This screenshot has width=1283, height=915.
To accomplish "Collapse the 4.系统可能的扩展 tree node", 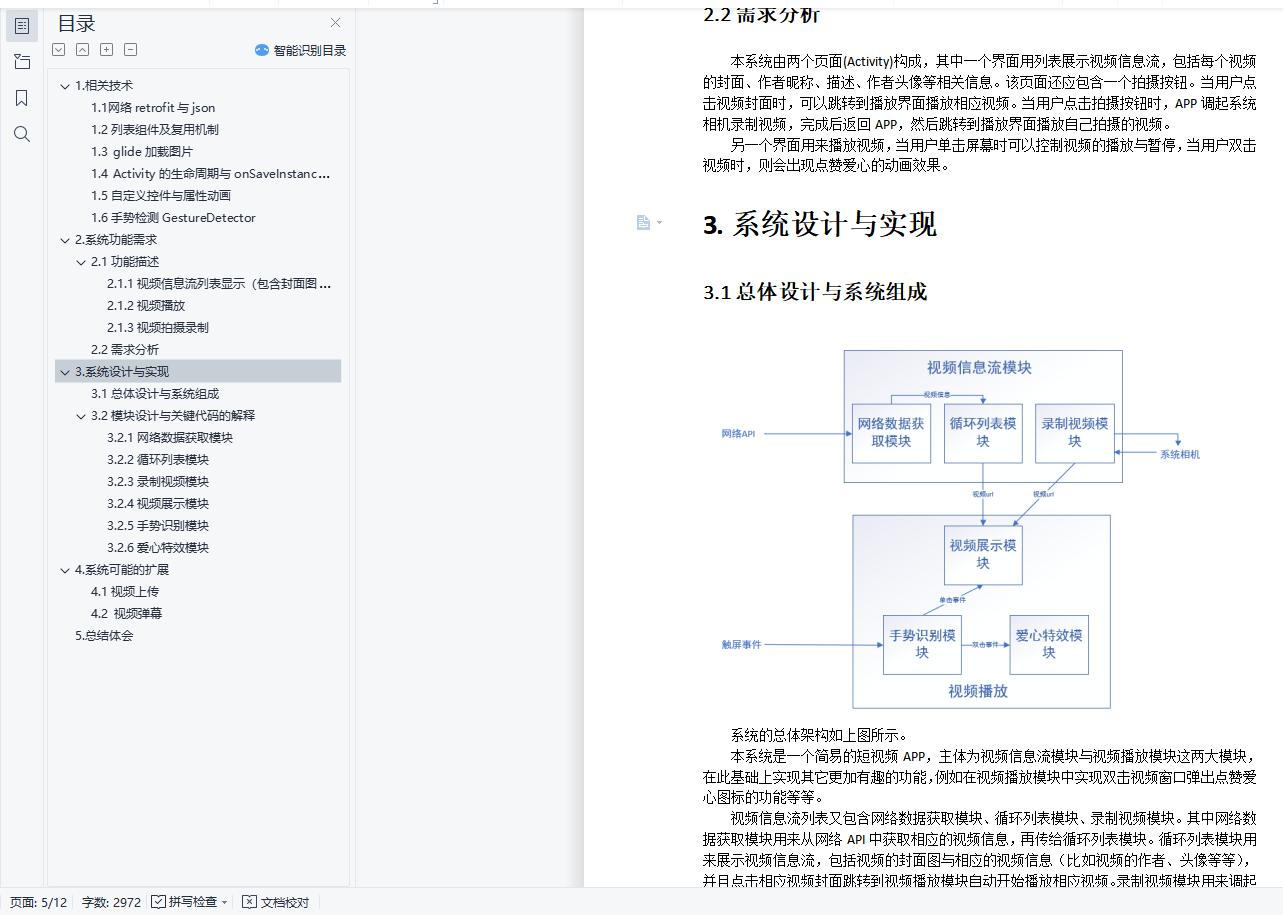I will click(65, 570).
